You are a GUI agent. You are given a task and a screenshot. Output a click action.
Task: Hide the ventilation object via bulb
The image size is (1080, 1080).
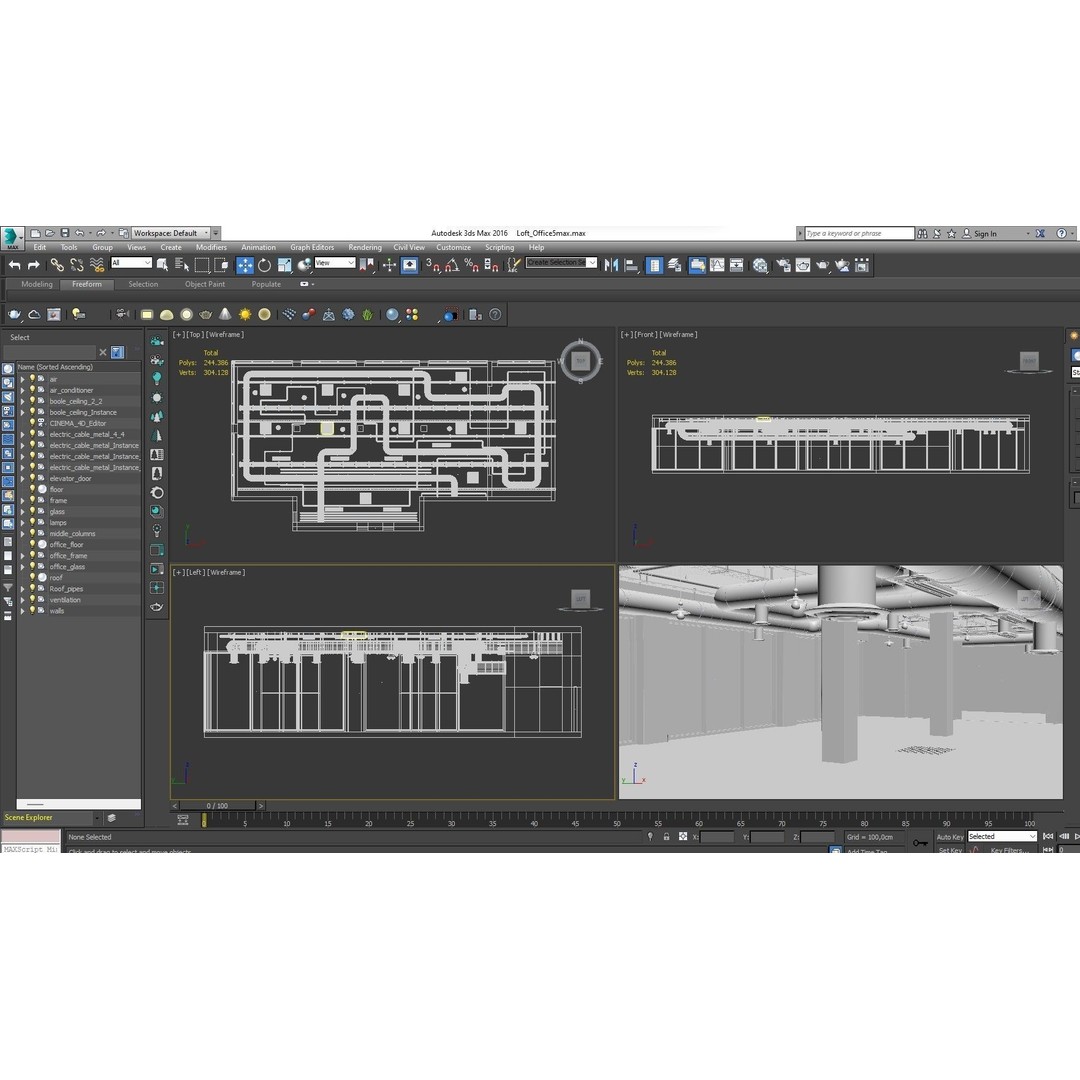[32, 599]
